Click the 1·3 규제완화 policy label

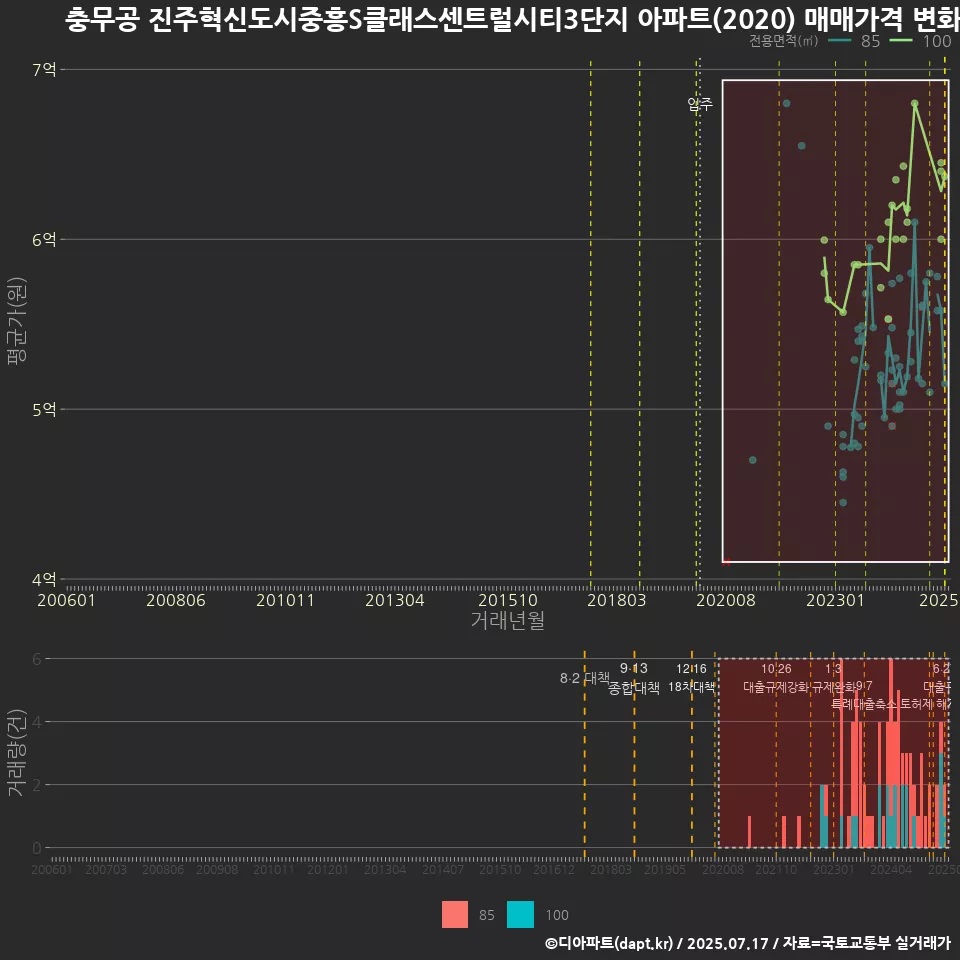[833, 678]
